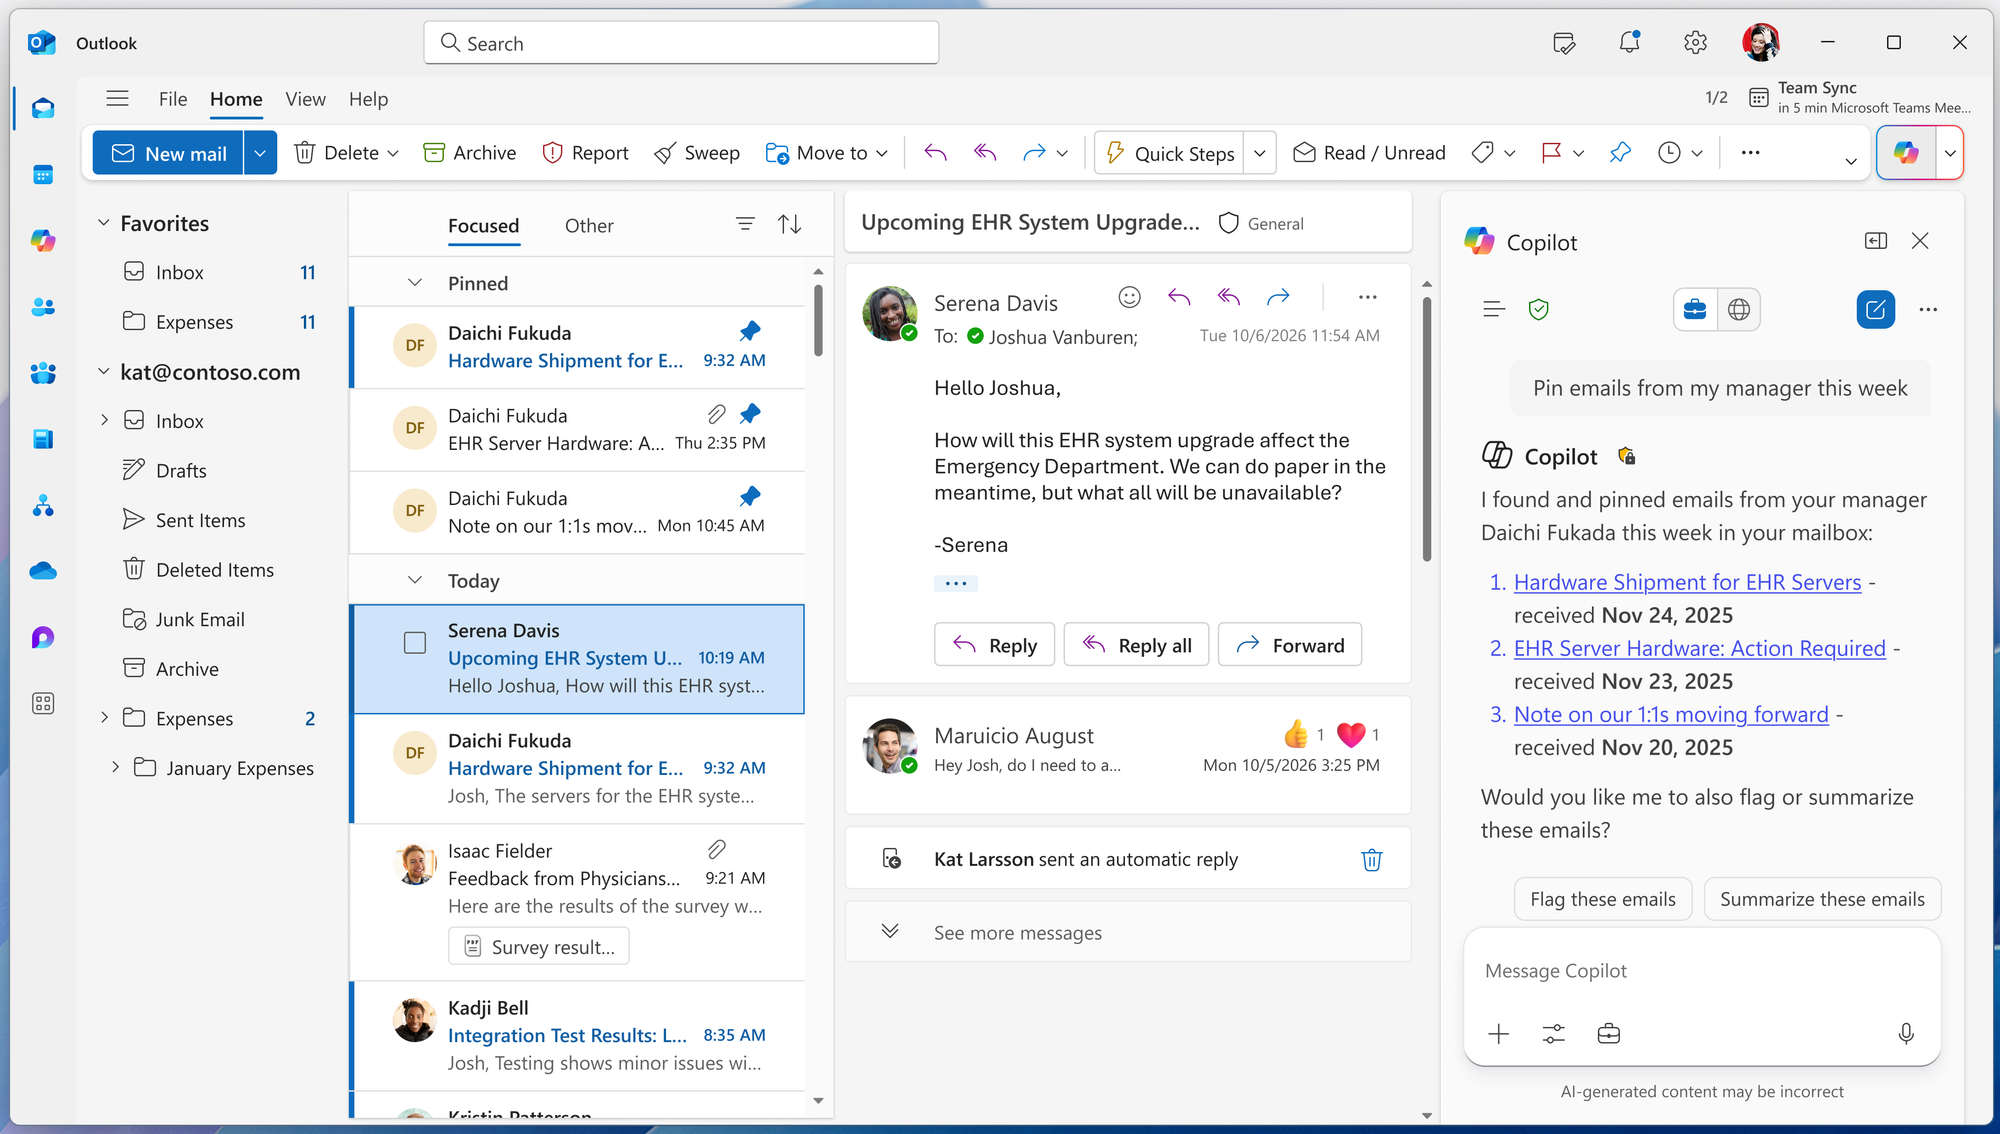
Task: Click the Archive toolbar icon
Action: pos(434,153)
